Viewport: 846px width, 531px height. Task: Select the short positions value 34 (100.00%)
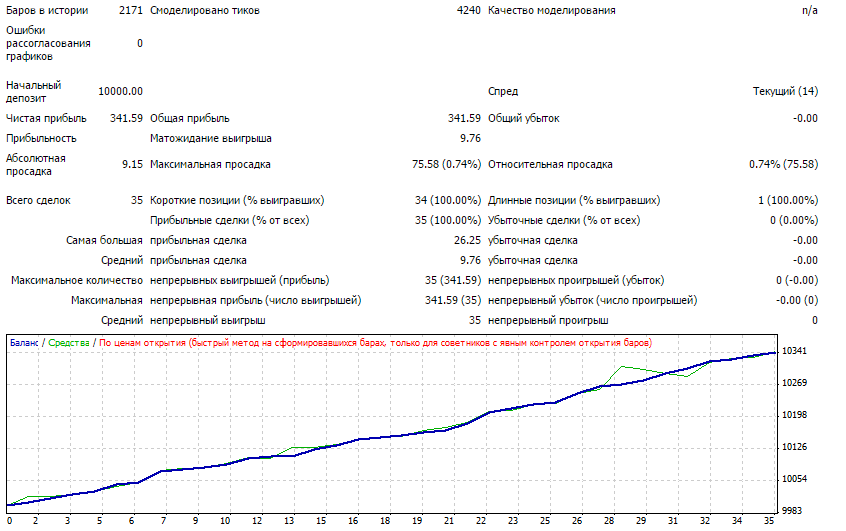coord(448,200)
